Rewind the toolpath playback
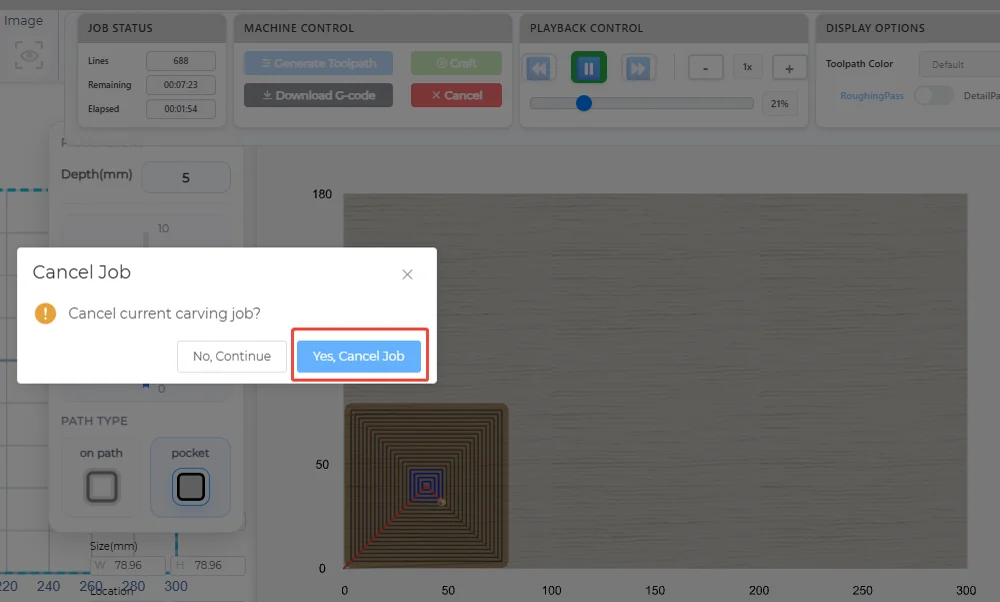This screenshot has width=1000, height=602. click(539, 68)
